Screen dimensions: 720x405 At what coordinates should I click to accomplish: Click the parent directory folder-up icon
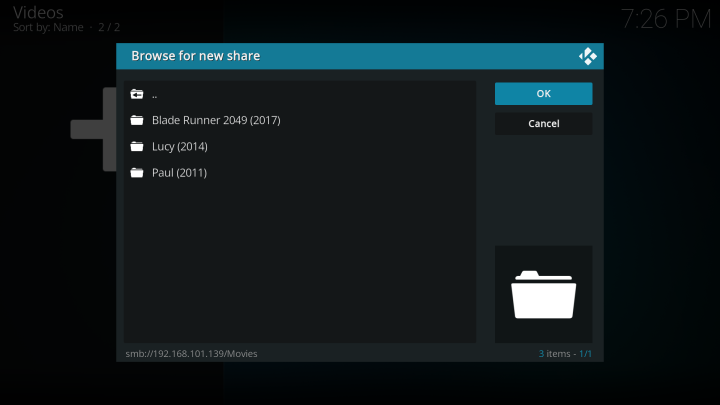(137, 95)
